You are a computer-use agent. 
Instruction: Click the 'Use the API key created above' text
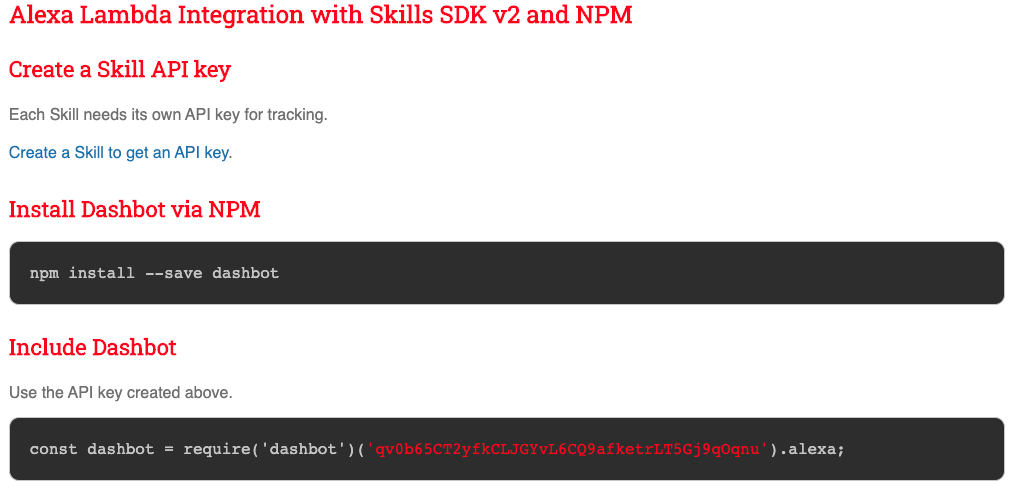tap(120, 393)
